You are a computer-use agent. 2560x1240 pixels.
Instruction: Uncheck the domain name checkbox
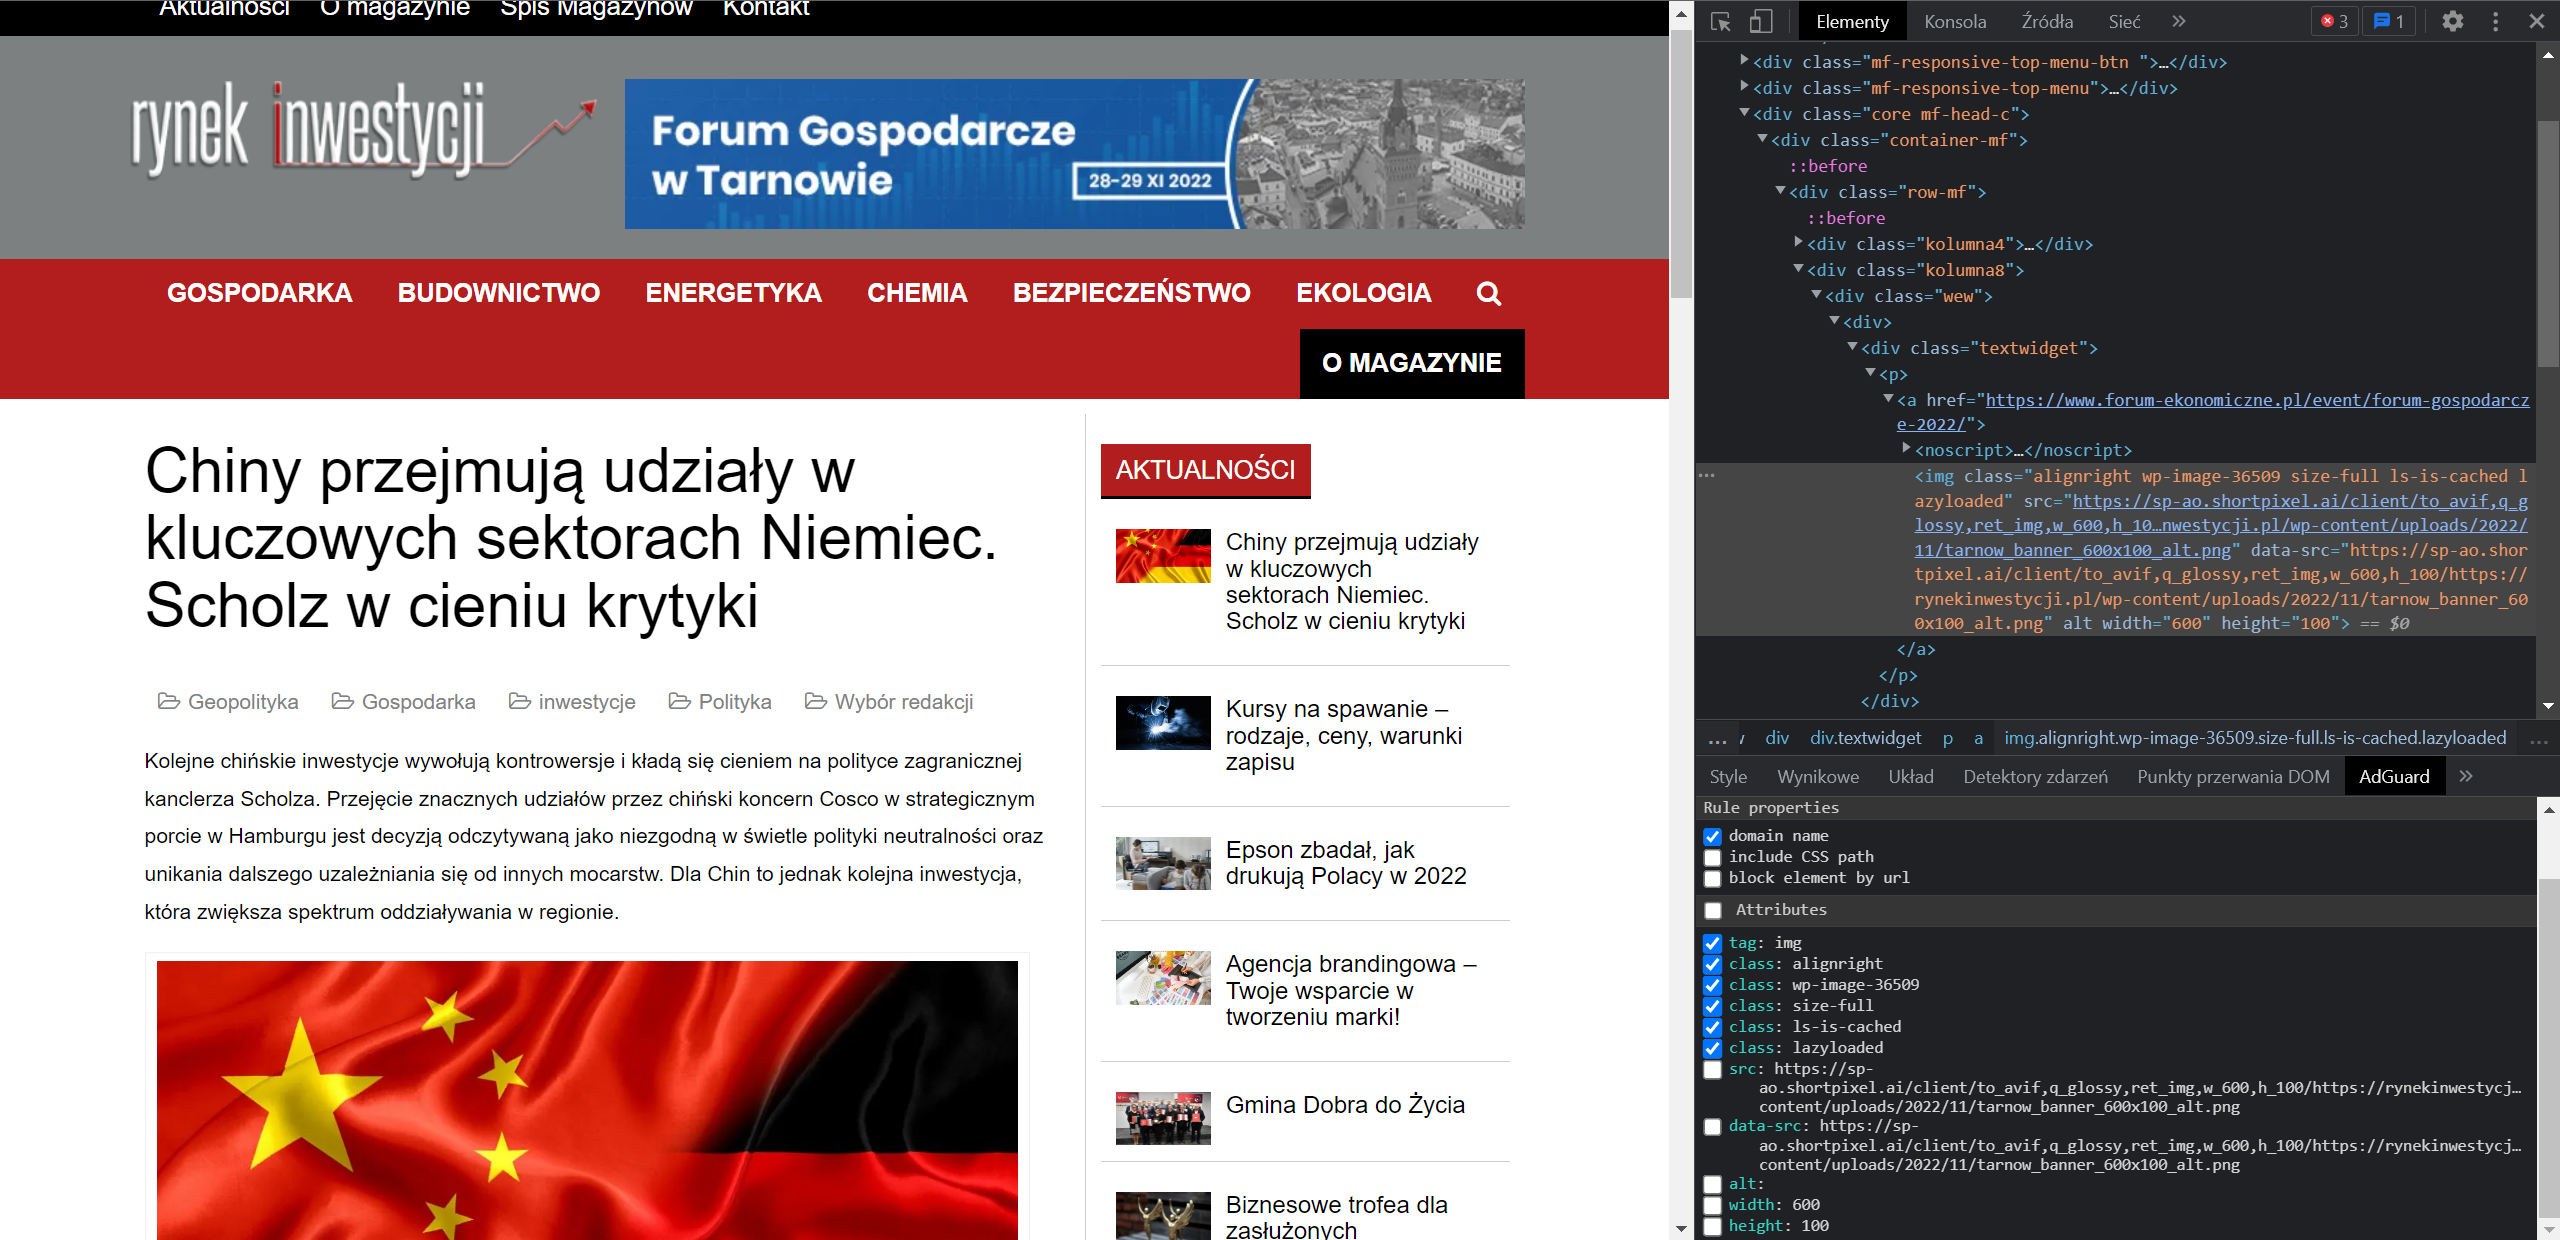point(1714,836)
